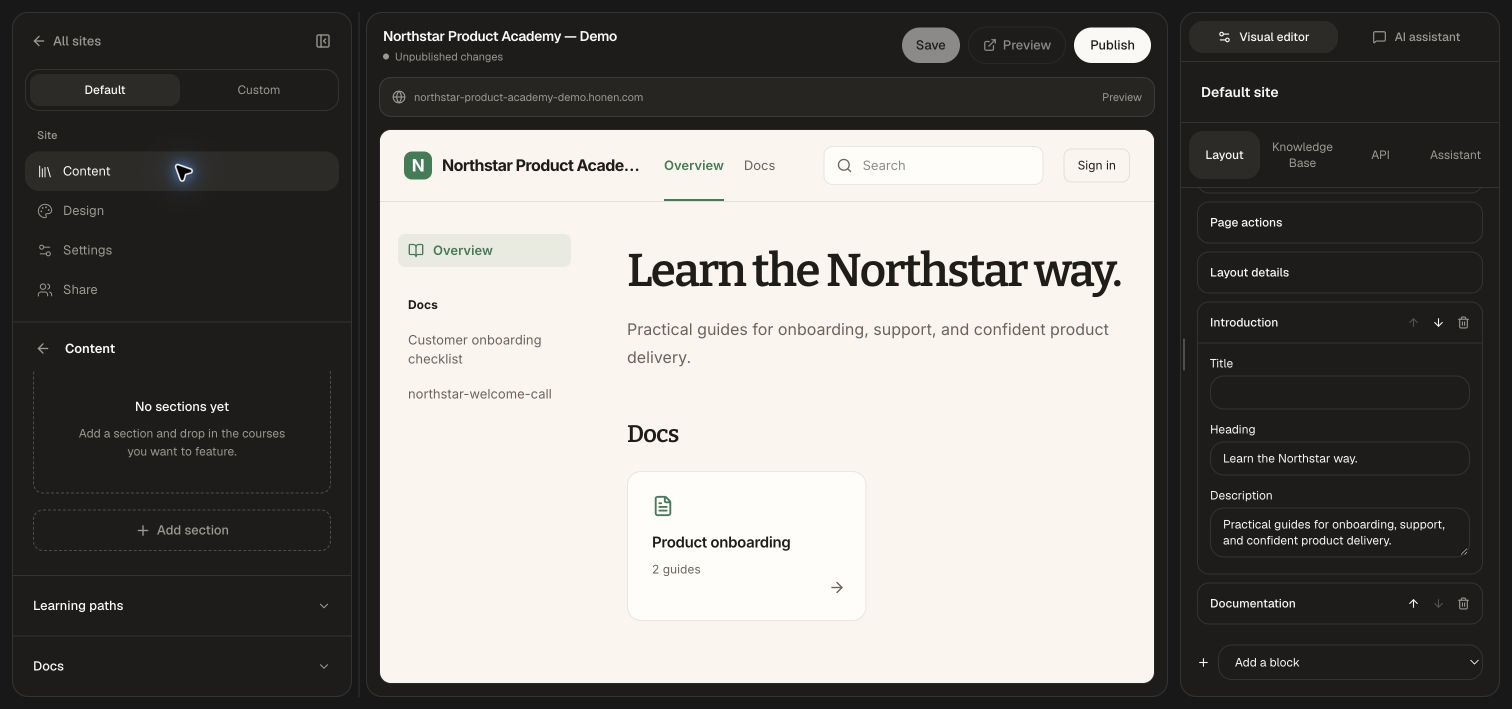This screenshot has width=1512, height=709.
Task: Open Content in the Site menu
Action: coord(182,171)
